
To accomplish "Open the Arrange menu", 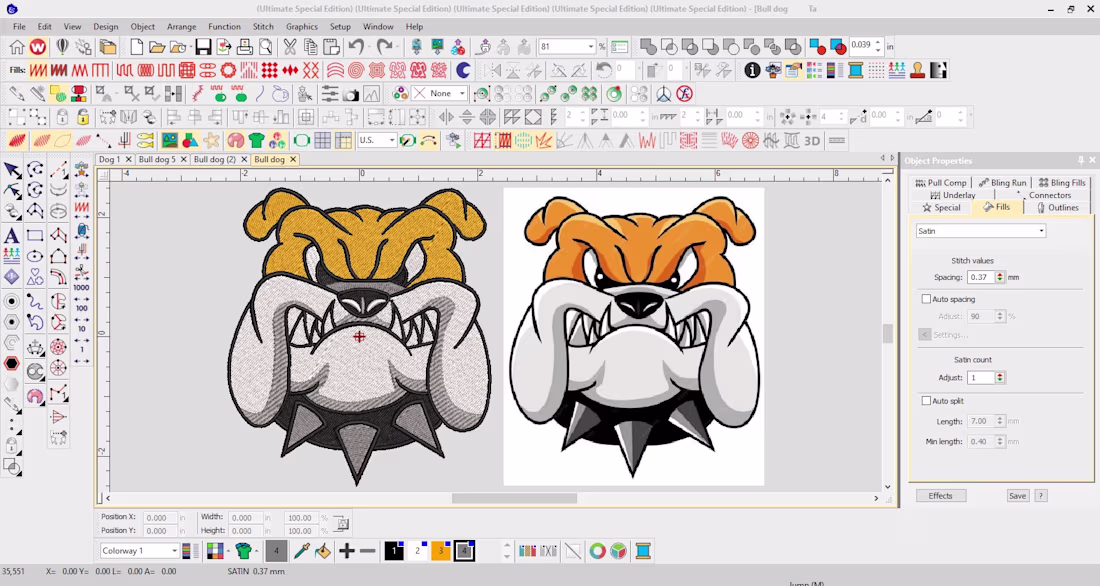I will pyautogui.click(x=182, y=27).
